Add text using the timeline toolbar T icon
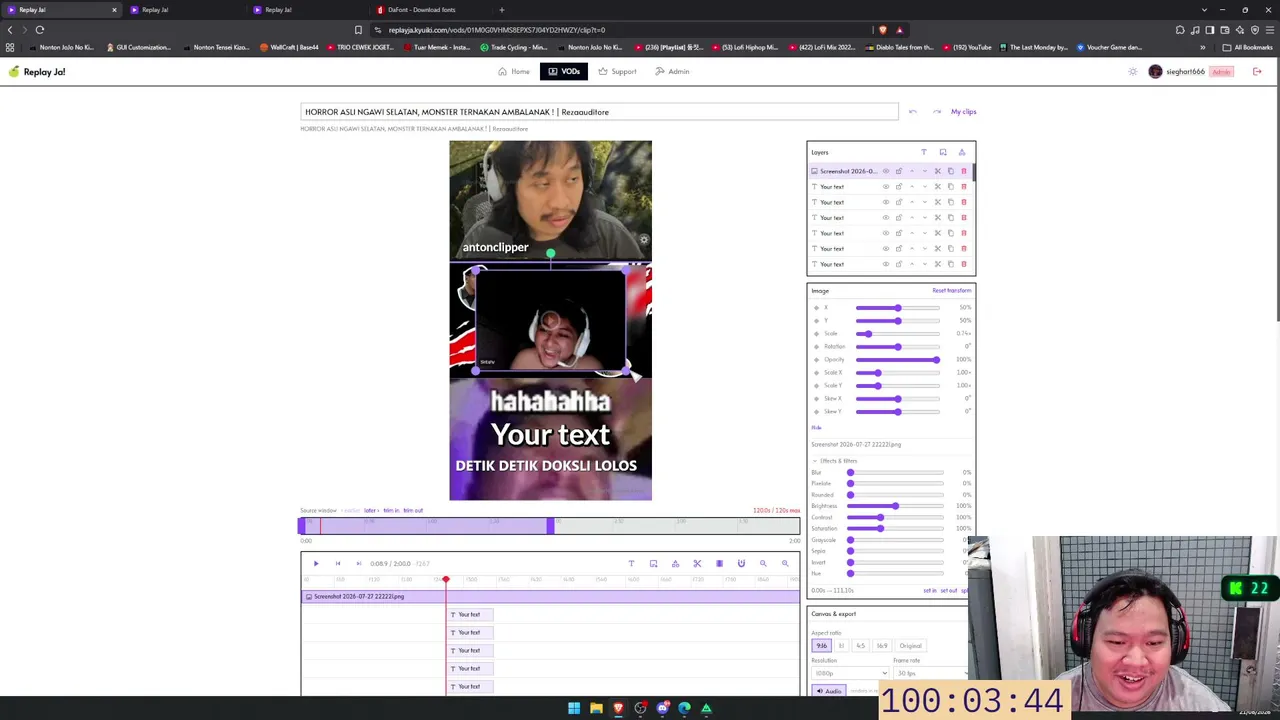1280x720 pixels. pyautogui.click(x=631, y=564)
